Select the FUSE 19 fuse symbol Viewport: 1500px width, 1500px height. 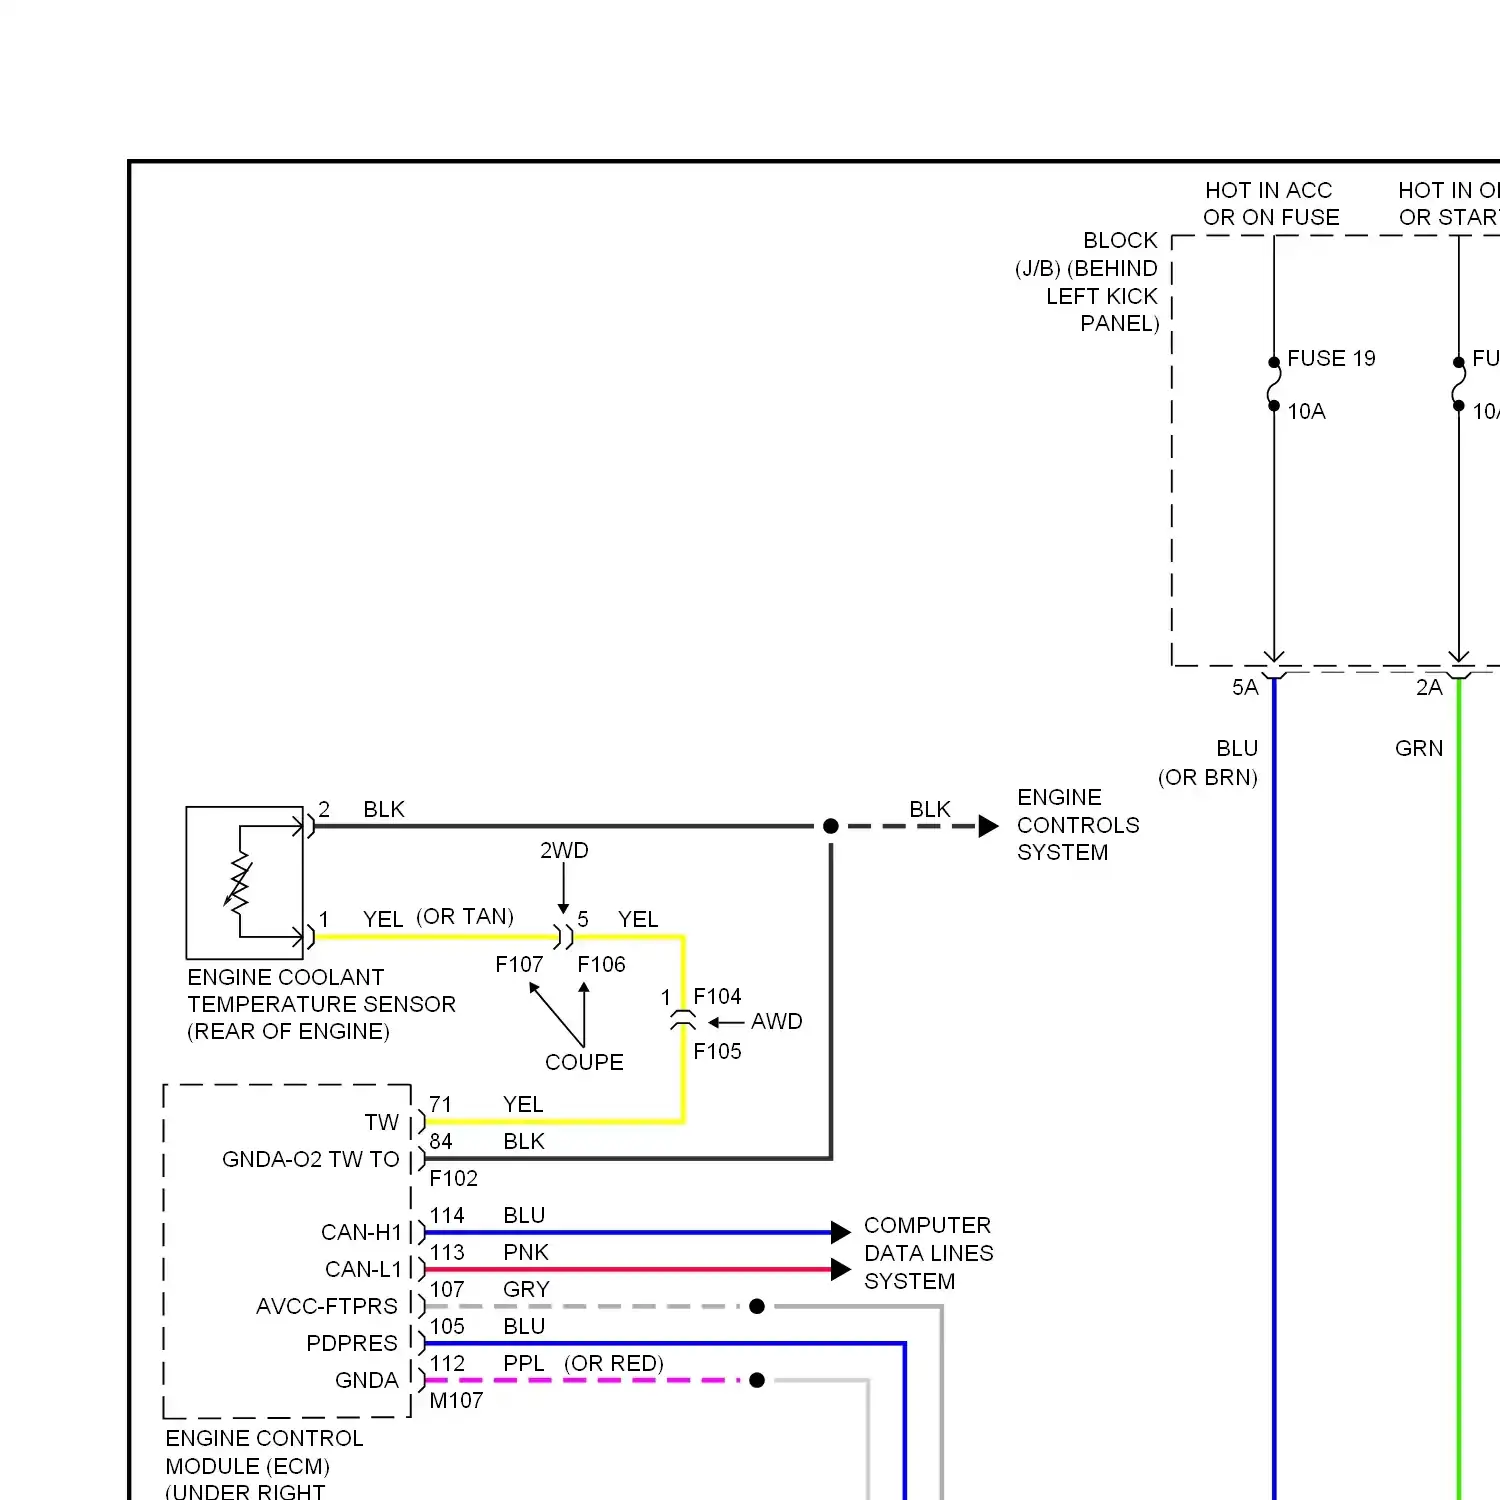[x=1274, y=384]
